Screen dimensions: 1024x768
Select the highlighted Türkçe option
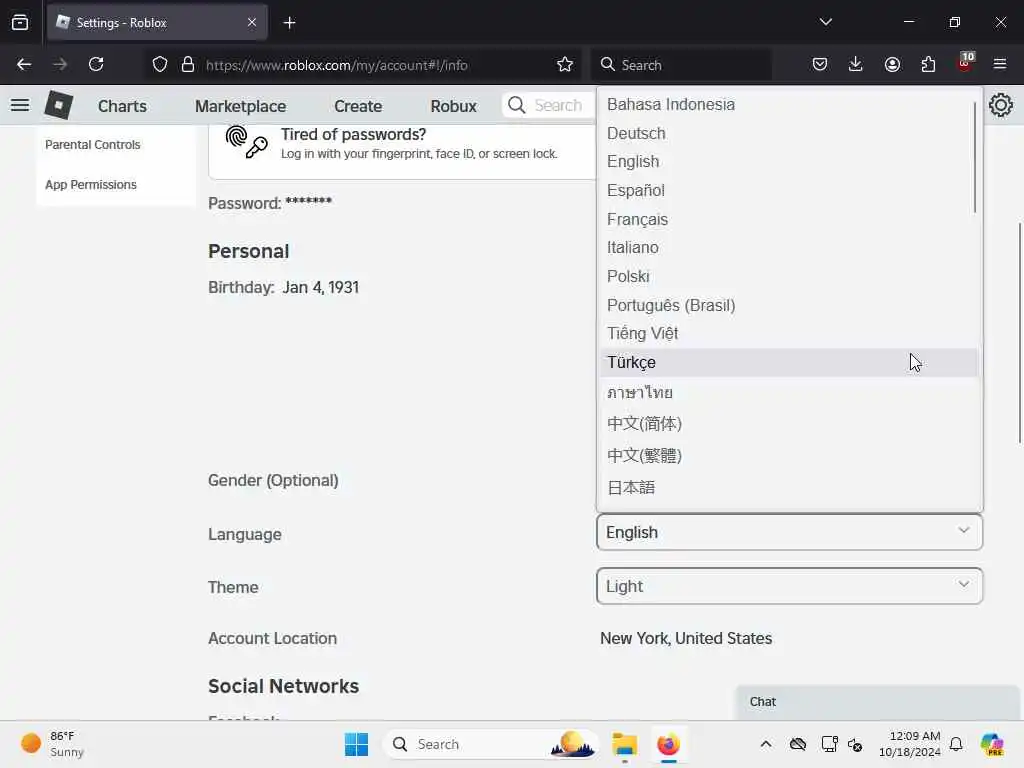coord(788,362)
